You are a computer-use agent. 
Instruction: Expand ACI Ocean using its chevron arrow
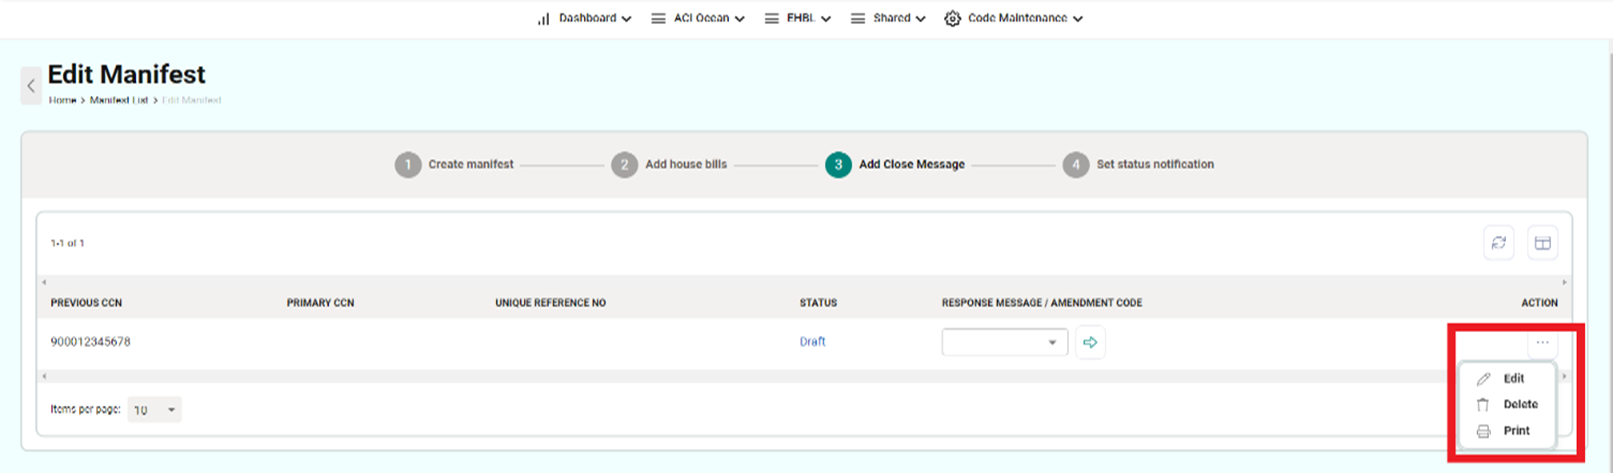[x=739, y=19]
